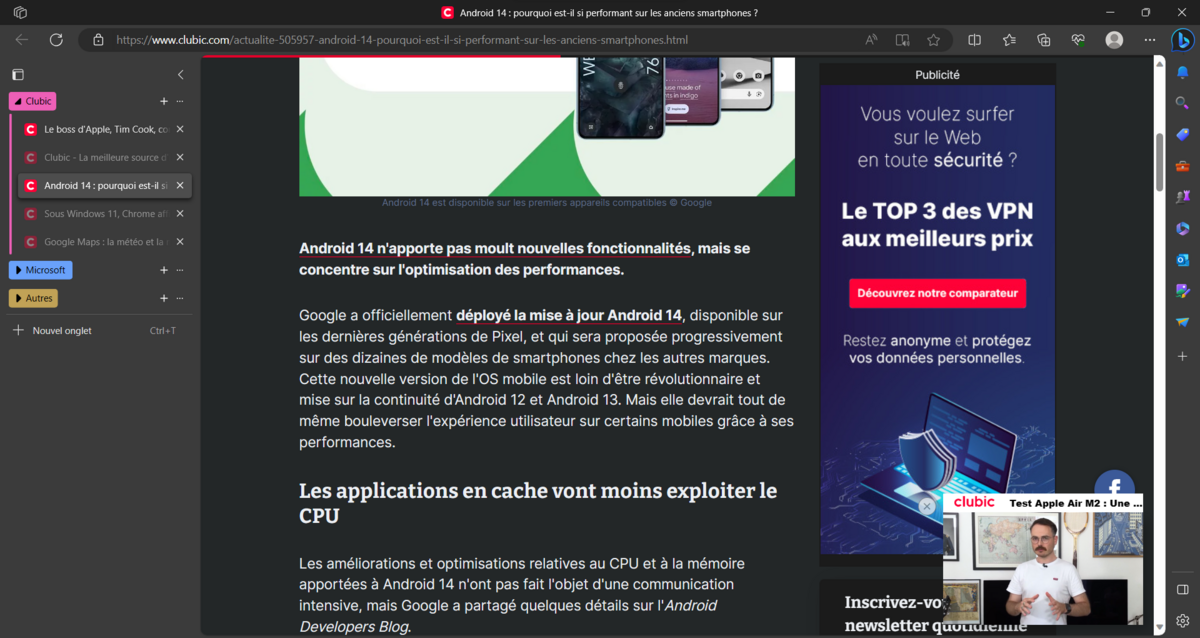Open the Collections icon in the toolbar
This screenshot has width=1200, height=638.
pos(1044,40)
